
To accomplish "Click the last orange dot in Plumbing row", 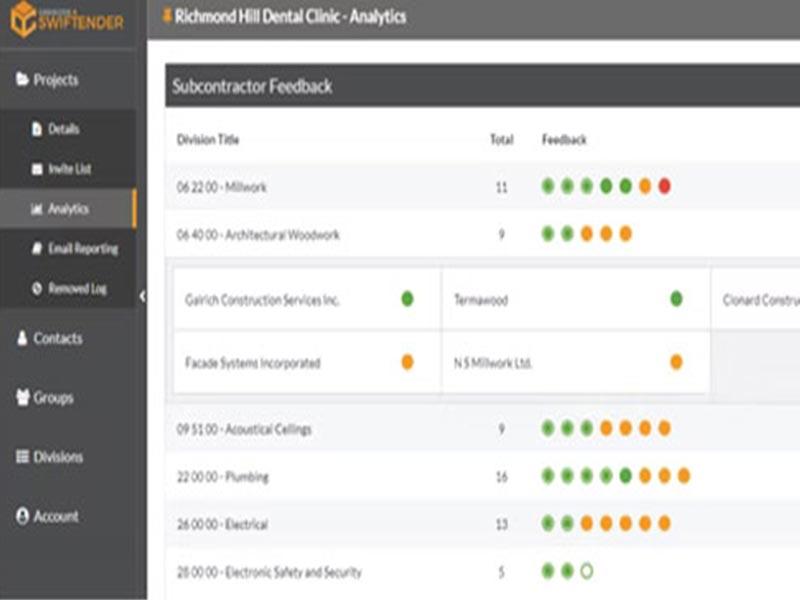I will click(684, 476).
